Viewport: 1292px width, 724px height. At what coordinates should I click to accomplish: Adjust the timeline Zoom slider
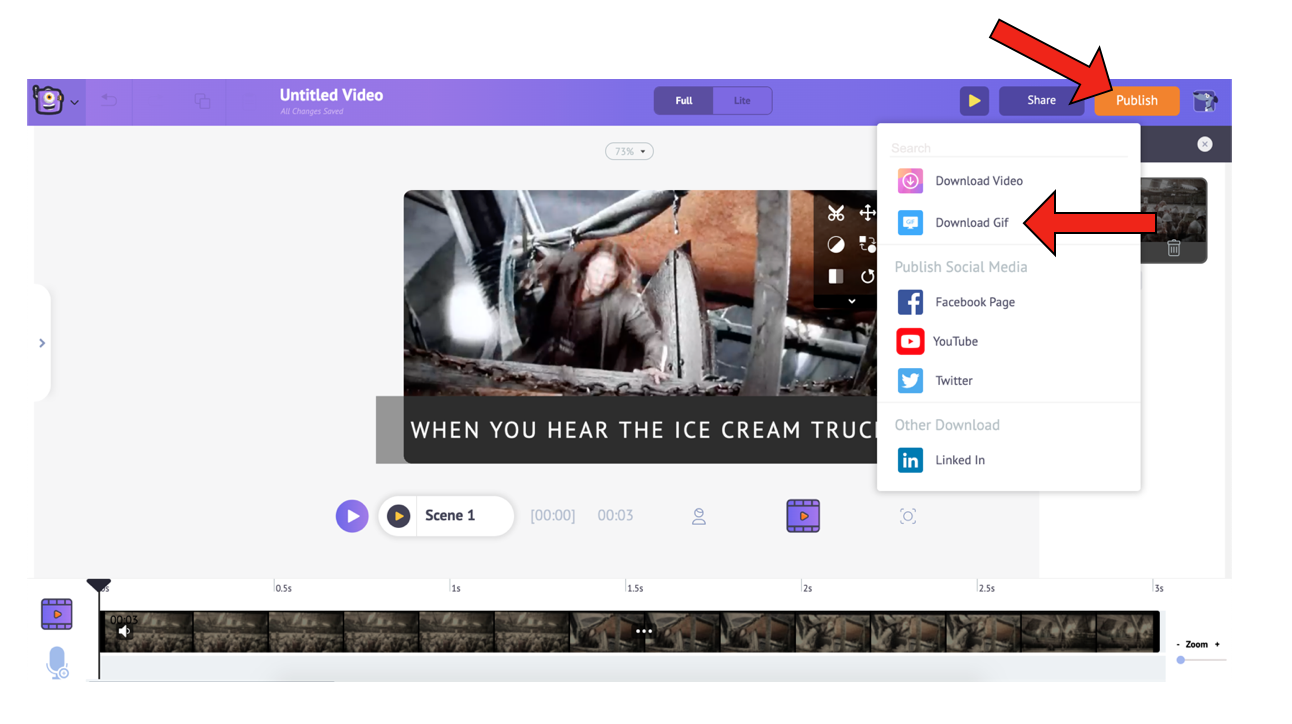(1181, 660)
